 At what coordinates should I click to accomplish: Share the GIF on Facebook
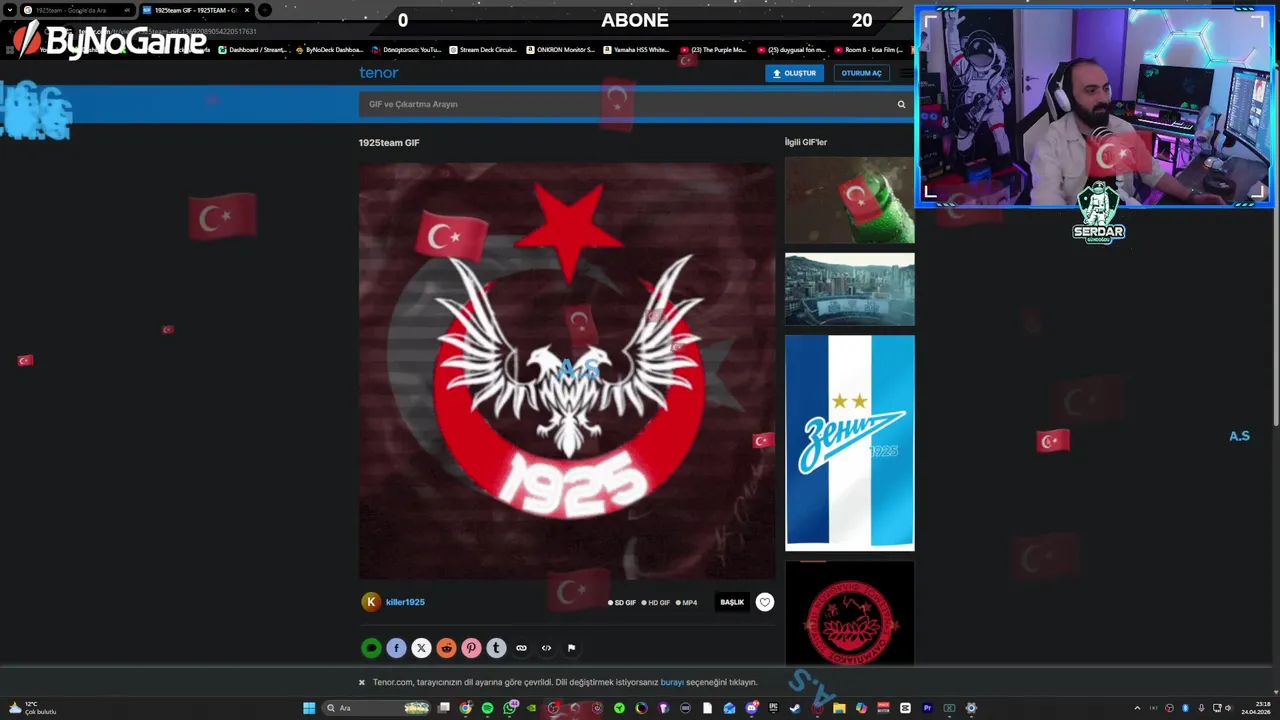(x=396, y=648)
